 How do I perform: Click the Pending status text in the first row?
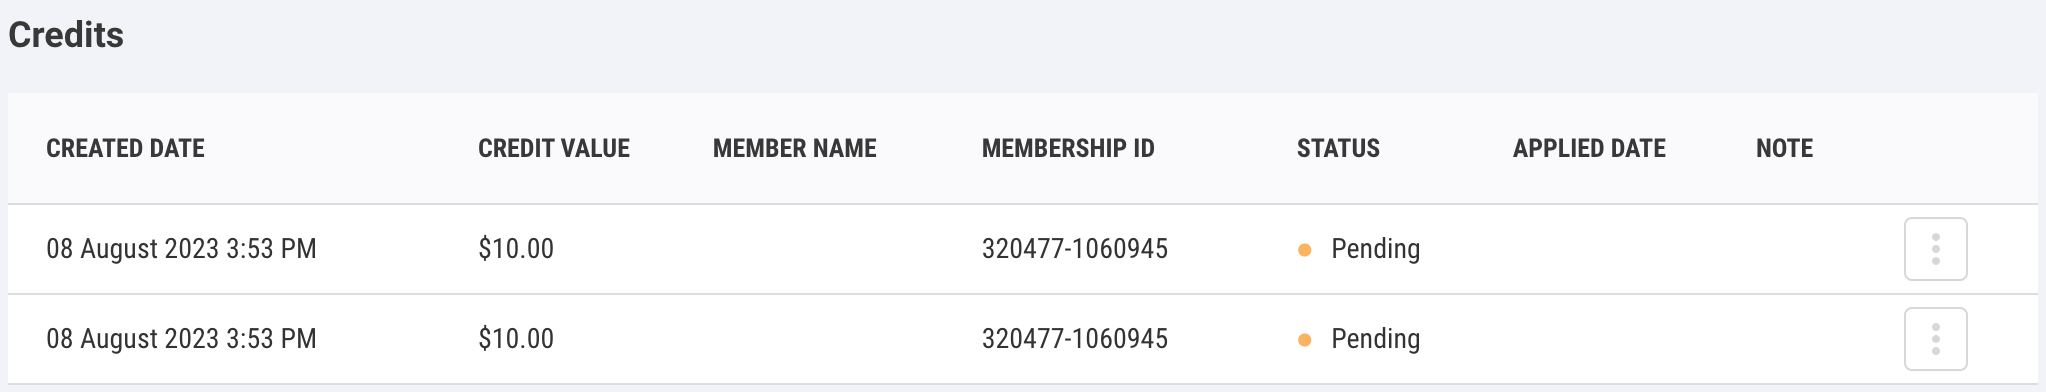click(x=1375, y=249)
